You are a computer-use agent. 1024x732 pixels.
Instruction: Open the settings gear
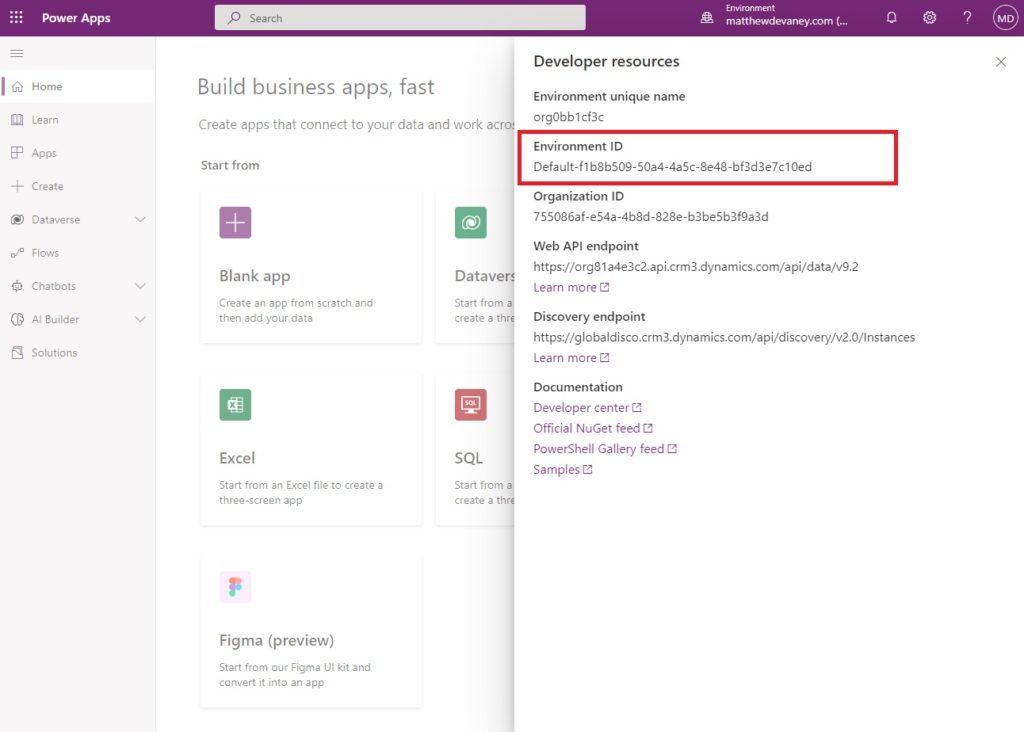[x=929, y=18]
